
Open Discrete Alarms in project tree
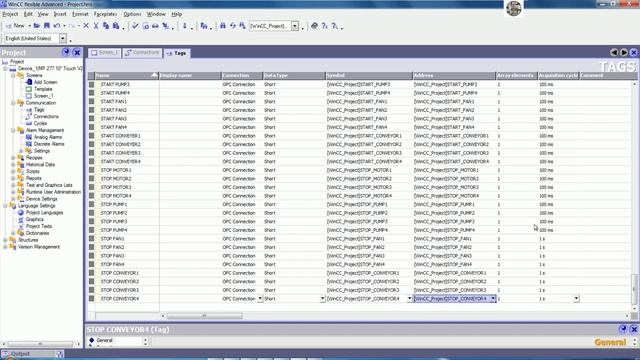[49, 144]
